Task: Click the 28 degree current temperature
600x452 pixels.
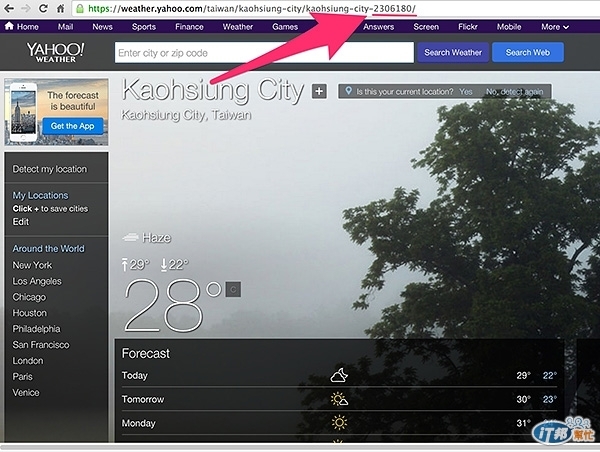Action: [164, 305]
